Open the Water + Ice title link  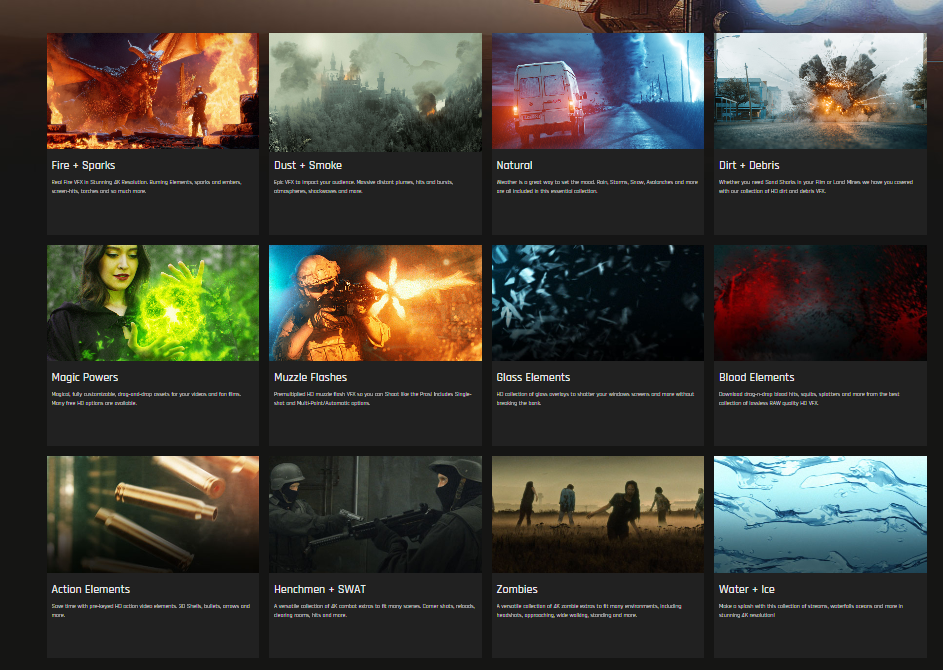746,589
